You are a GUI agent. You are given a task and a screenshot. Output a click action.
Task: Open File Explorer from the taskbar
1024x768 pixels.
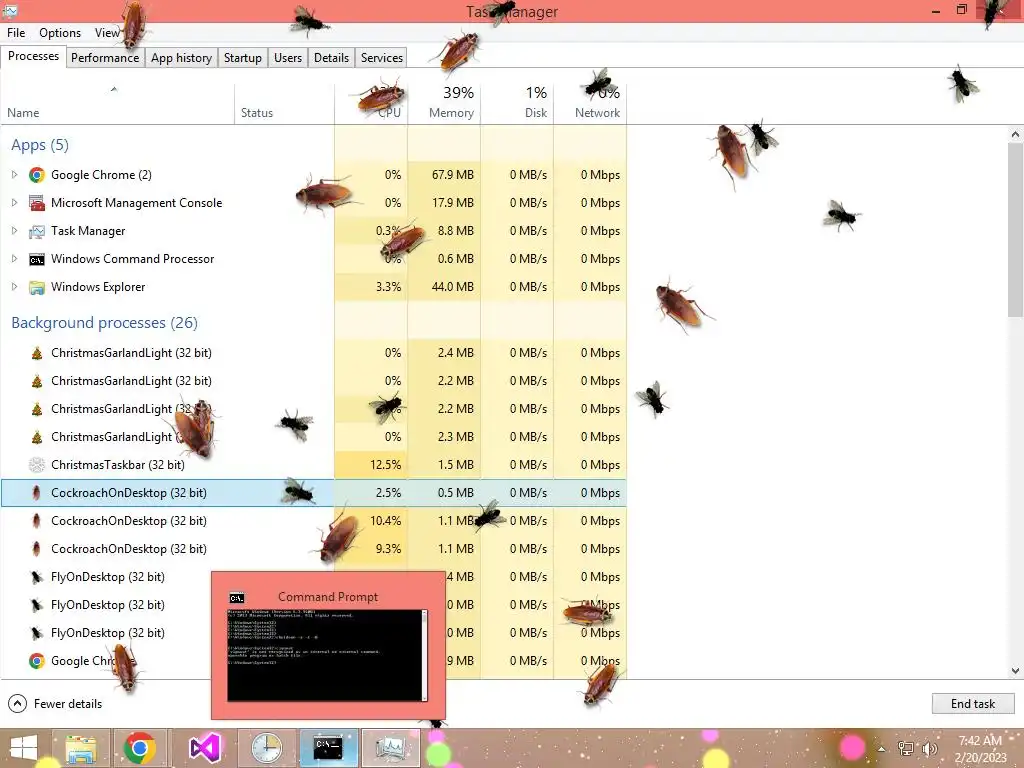tap(80, 748)
